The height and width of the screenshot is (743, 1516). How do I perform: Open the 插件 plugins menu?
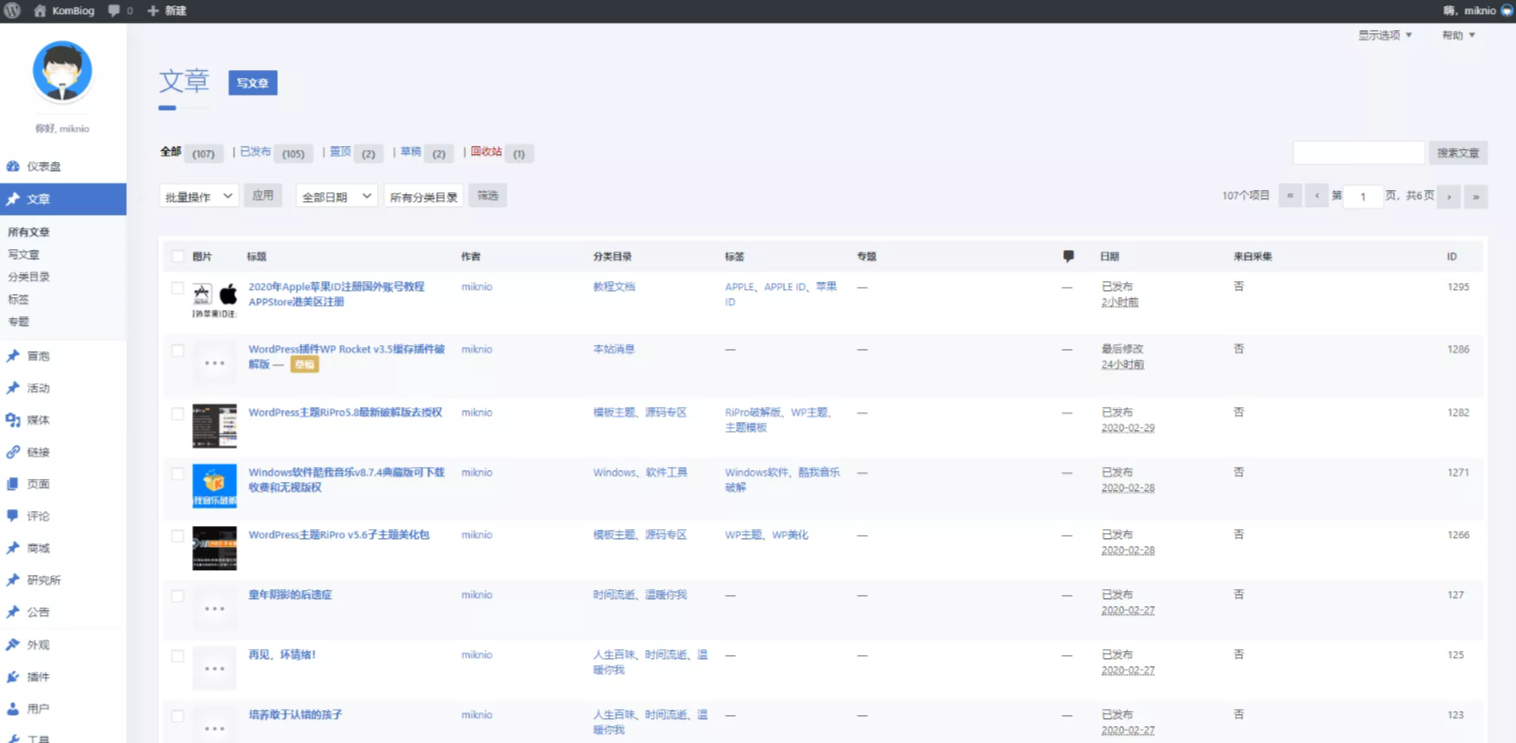(38, 677)
